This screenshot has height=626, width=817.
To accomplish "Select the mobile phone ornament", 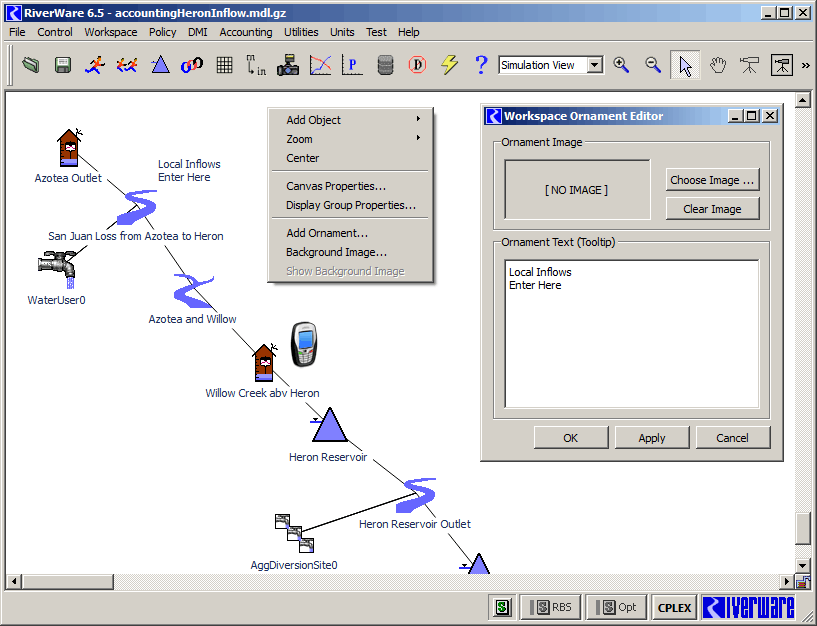I will click(304, 344).
